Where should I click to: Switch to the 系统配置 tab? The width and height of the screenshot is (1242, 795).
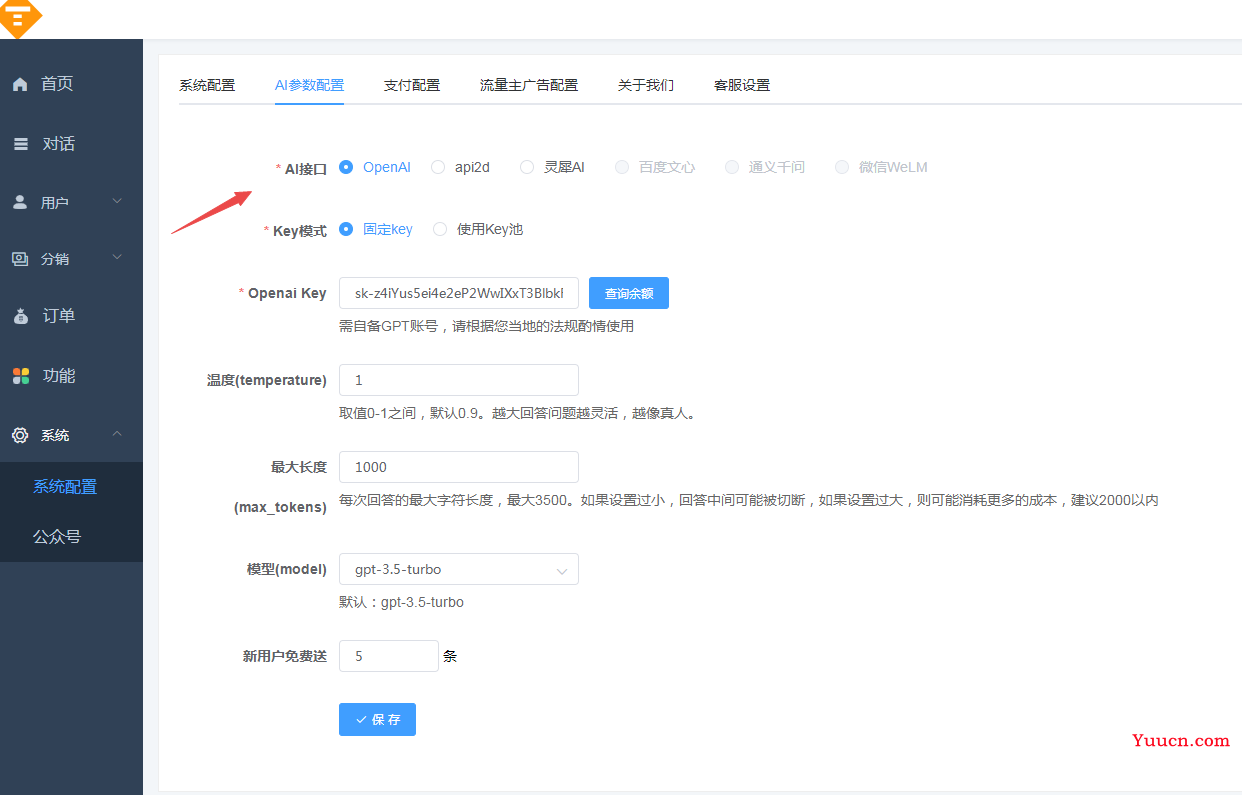pos(207,85)
